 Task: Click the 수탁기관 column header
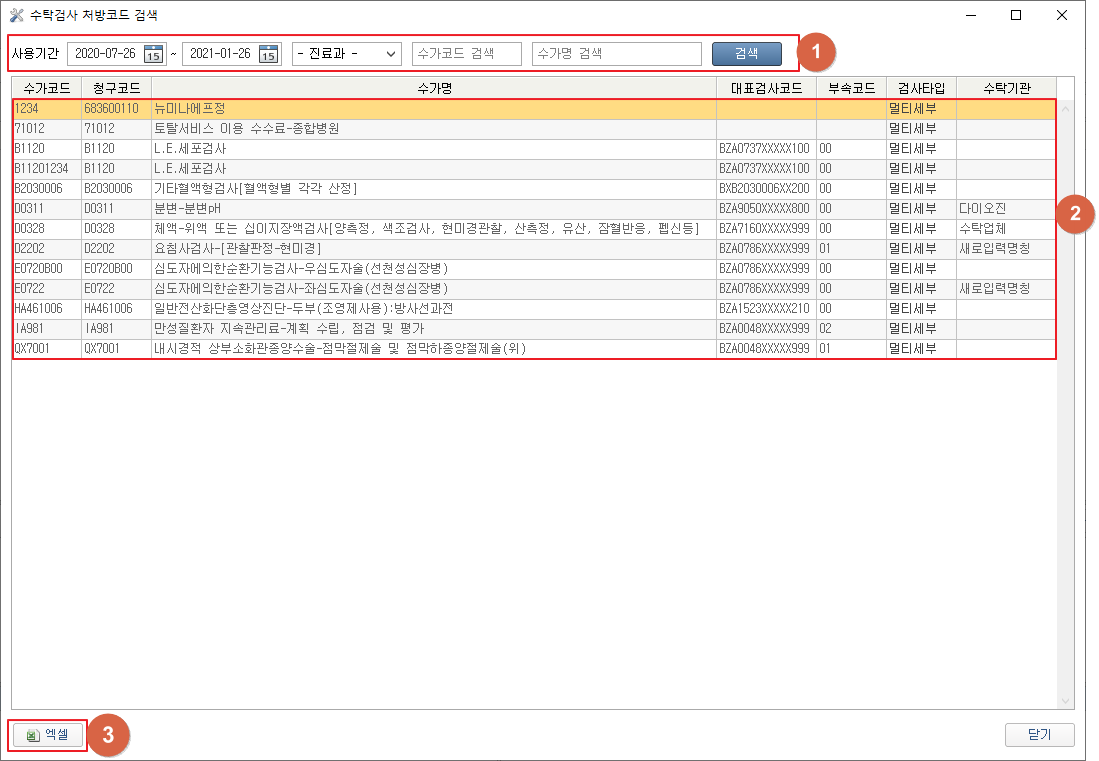[1006, 88]
